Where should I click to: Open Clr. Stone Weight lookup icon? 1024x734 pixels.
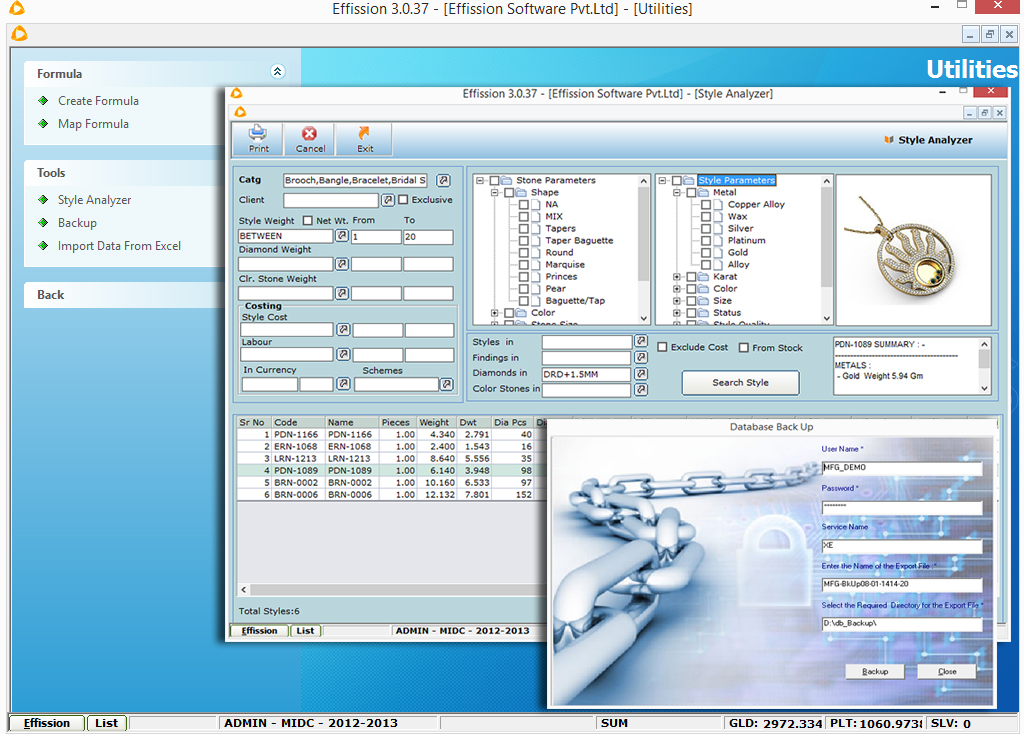[342, 293]
